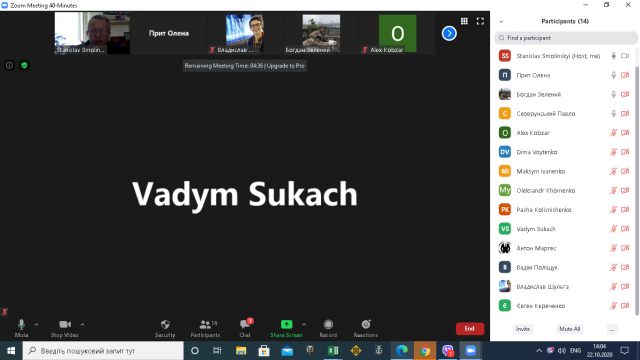Click the participants list scrollbar

[x=637, y=190]
